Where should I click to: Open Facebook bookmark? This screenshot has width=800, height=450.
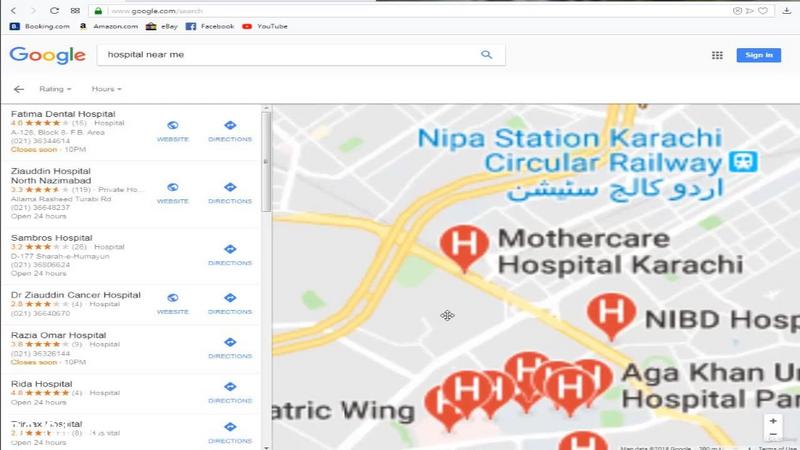(210, 26)
